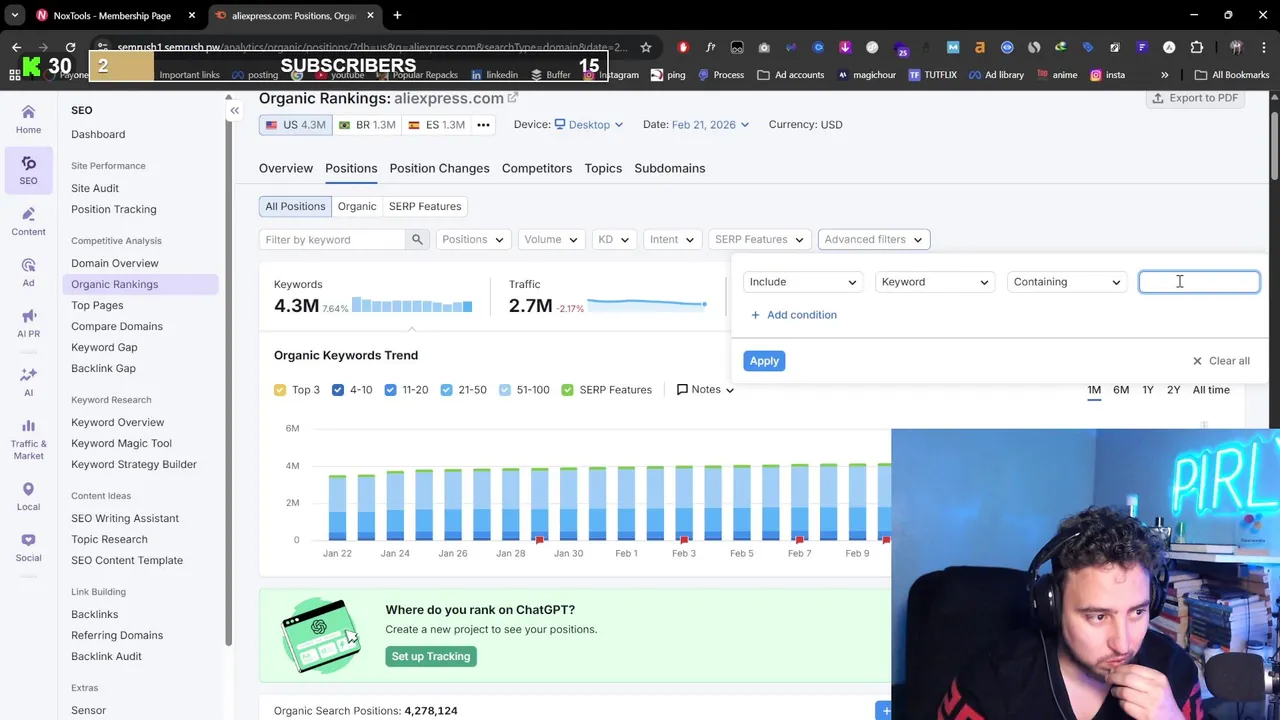
Task: Bookmark this page with star icon
Action: [646, 47]
